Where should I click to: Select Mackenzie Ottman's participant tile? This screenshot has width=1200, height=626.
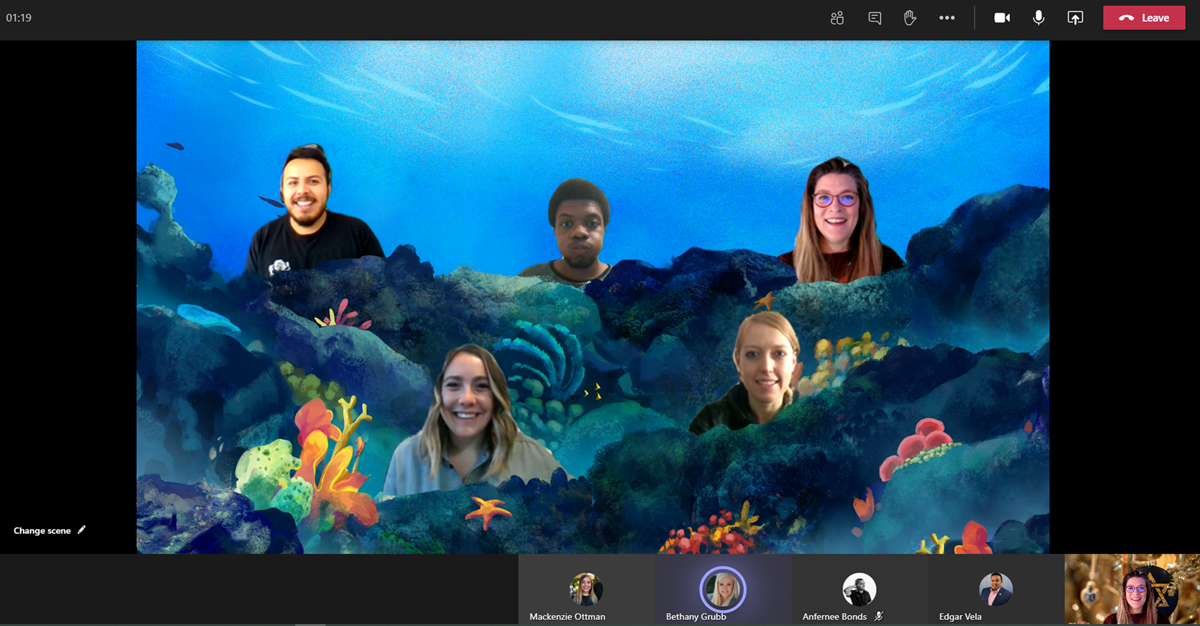pos(586,591)
